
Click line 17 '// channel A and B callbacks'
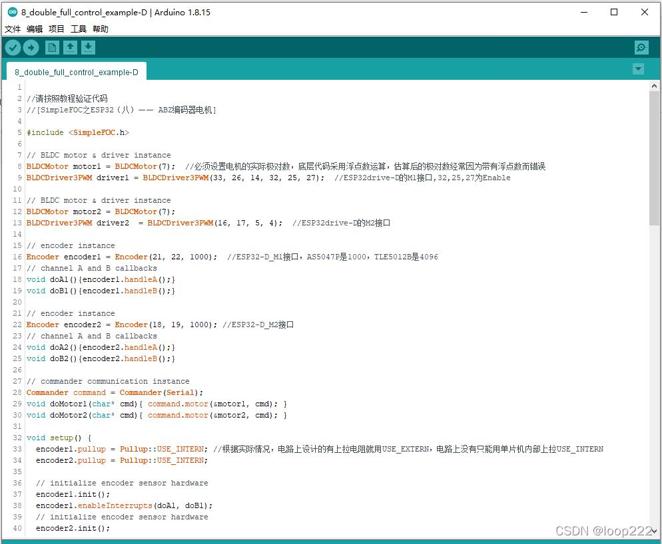coord(92,268)
